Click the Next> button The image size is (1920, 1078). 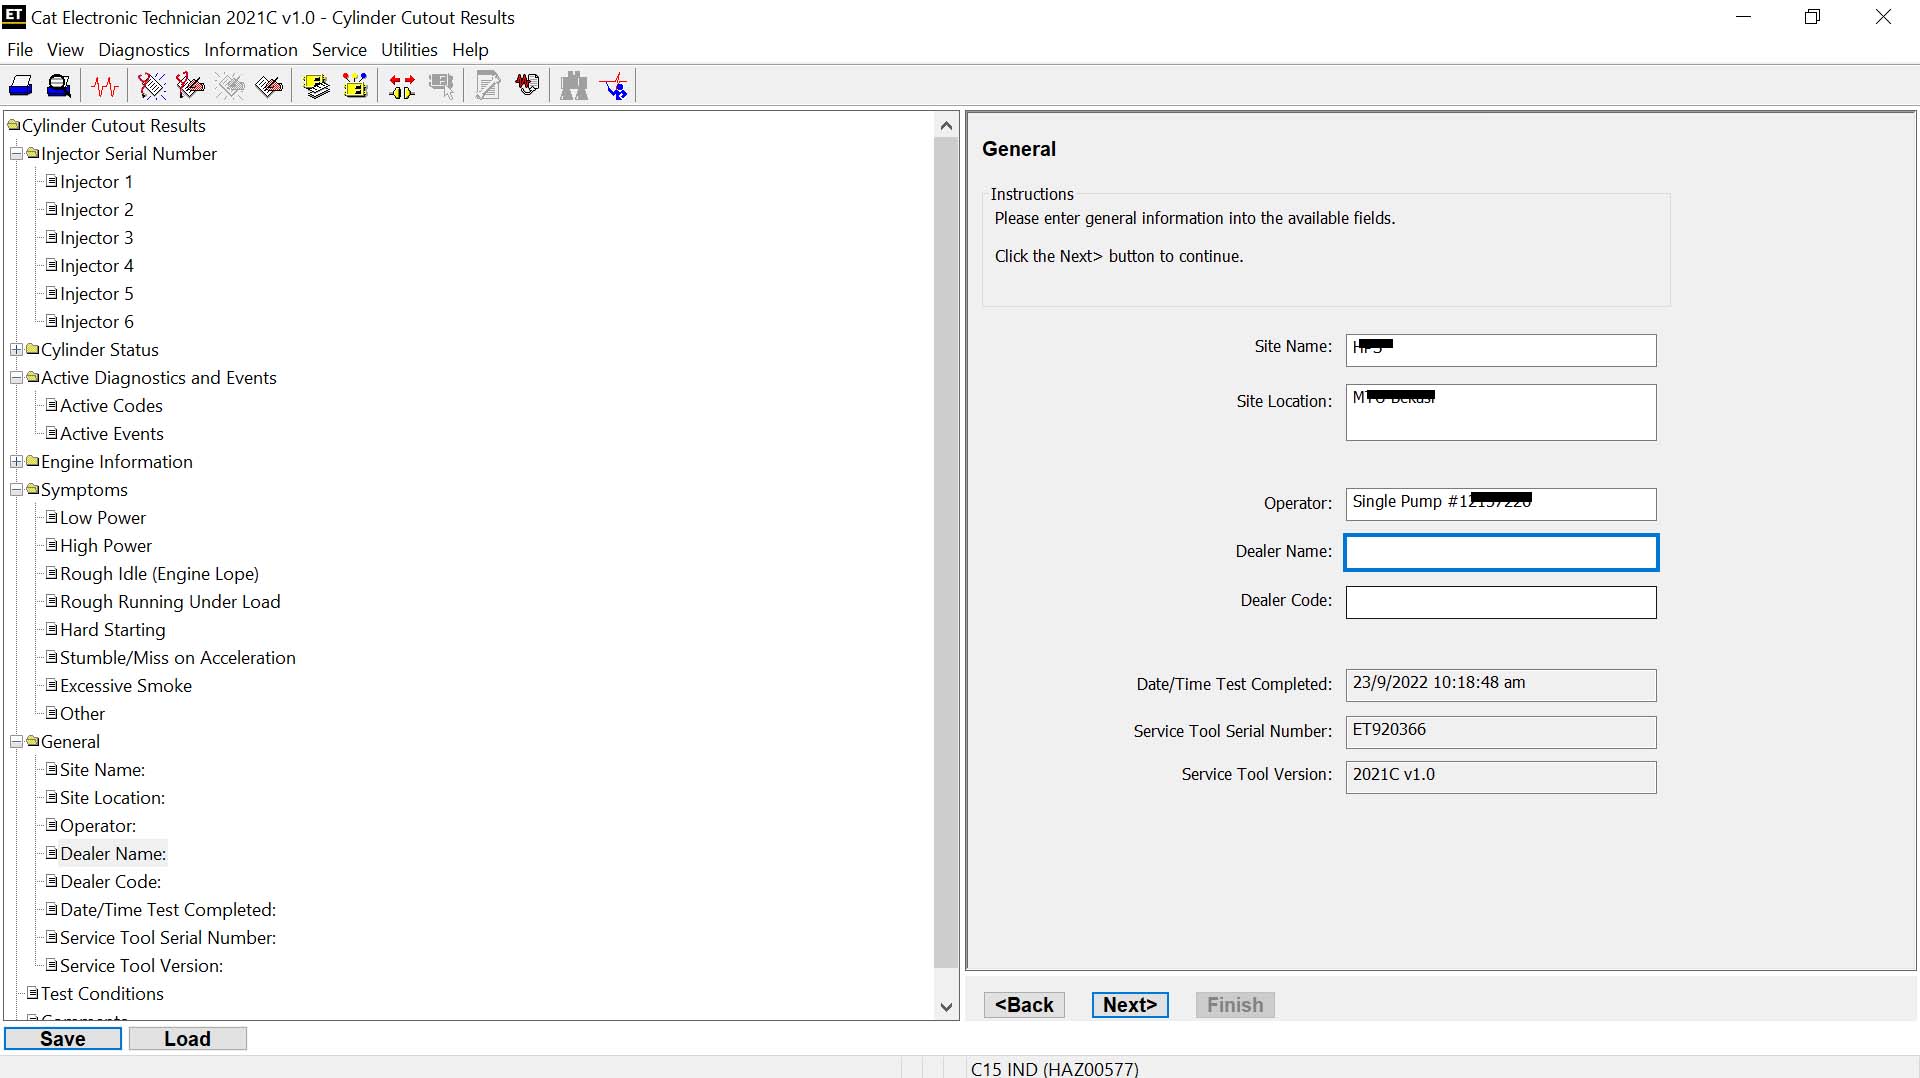pos(1129,1004)
